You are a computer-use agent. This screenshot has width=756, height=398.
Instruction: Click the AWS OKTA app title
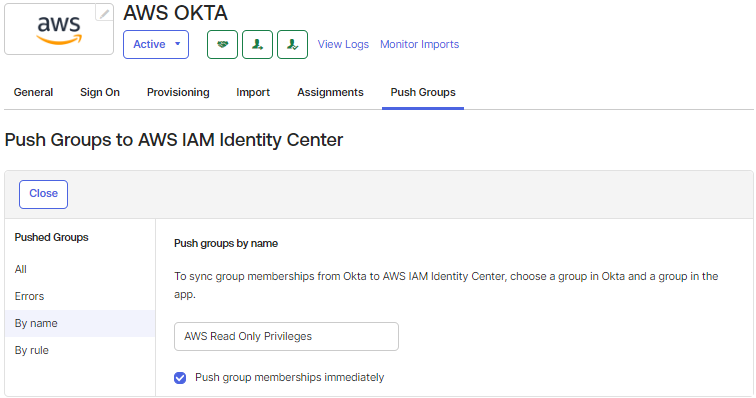(x=176, y=13)
